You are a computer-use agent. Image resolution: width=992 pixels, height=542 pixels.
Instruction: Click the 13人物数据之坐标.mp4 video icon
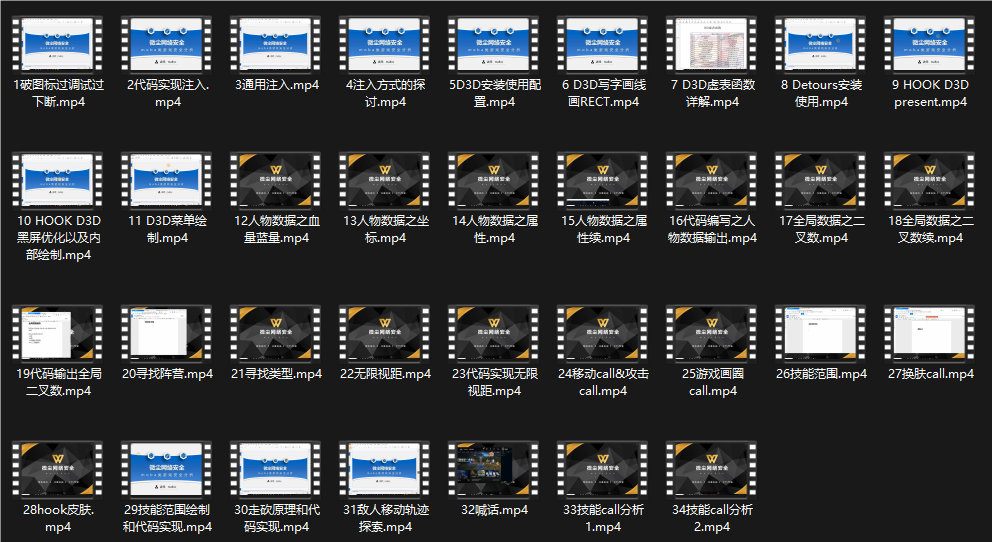[385, 180]
